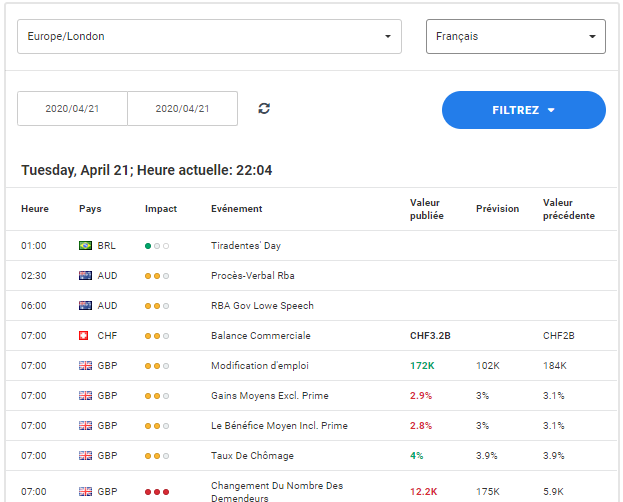The width and height of the screenshot is (623, 502).
Task: Click the impact dots for Tiradentes' Day
Action: pos(157,245)
